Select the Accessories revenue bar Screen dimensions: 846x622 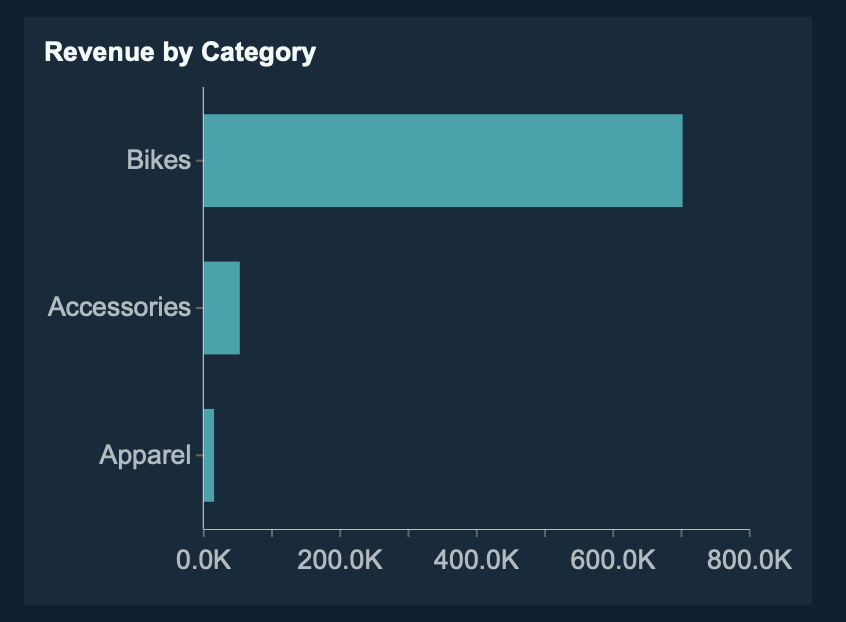(x=221, y=308)
